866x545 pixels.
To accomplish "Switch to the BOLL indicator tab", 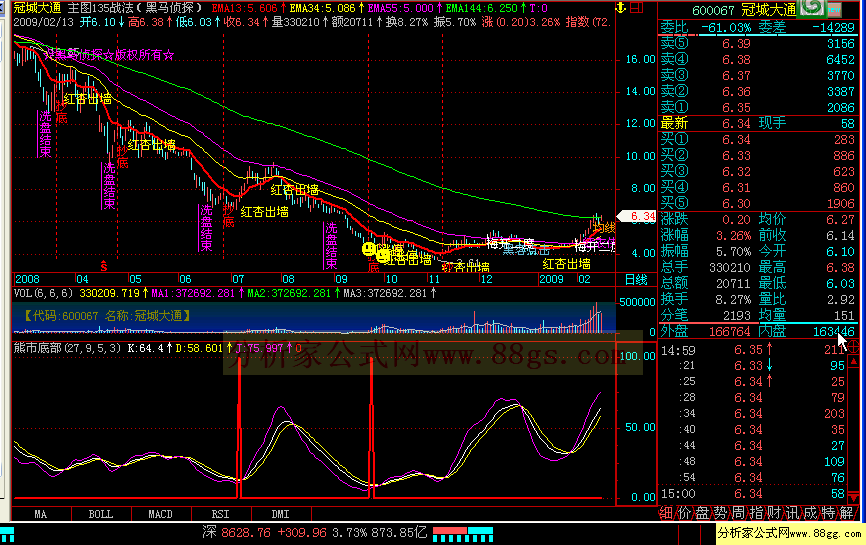I will click(101, 514).
